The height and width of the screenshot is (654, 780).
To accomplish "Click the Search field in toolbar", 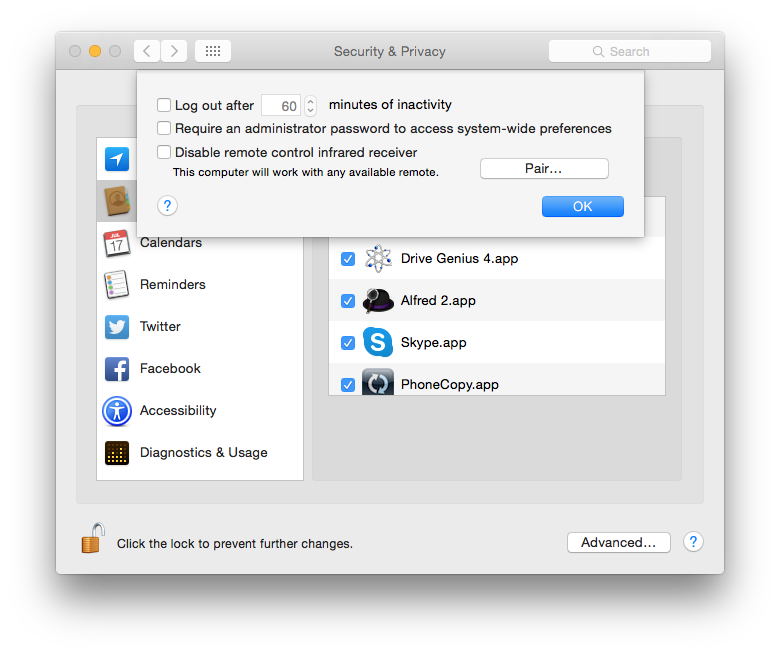I will [630, 51].
